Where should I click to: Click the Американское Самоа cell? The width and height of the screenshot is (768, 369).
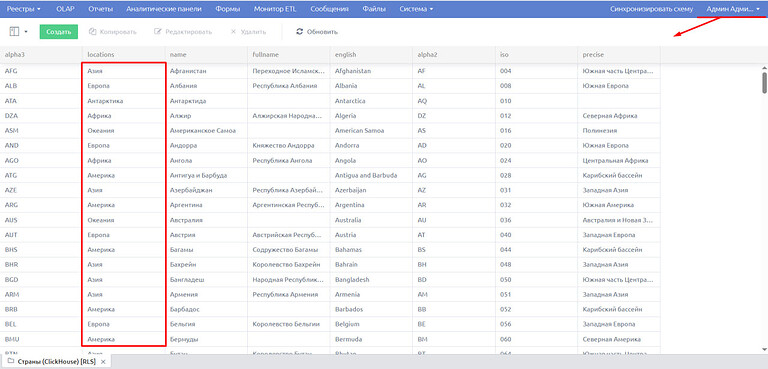click(x=206, y=131)
